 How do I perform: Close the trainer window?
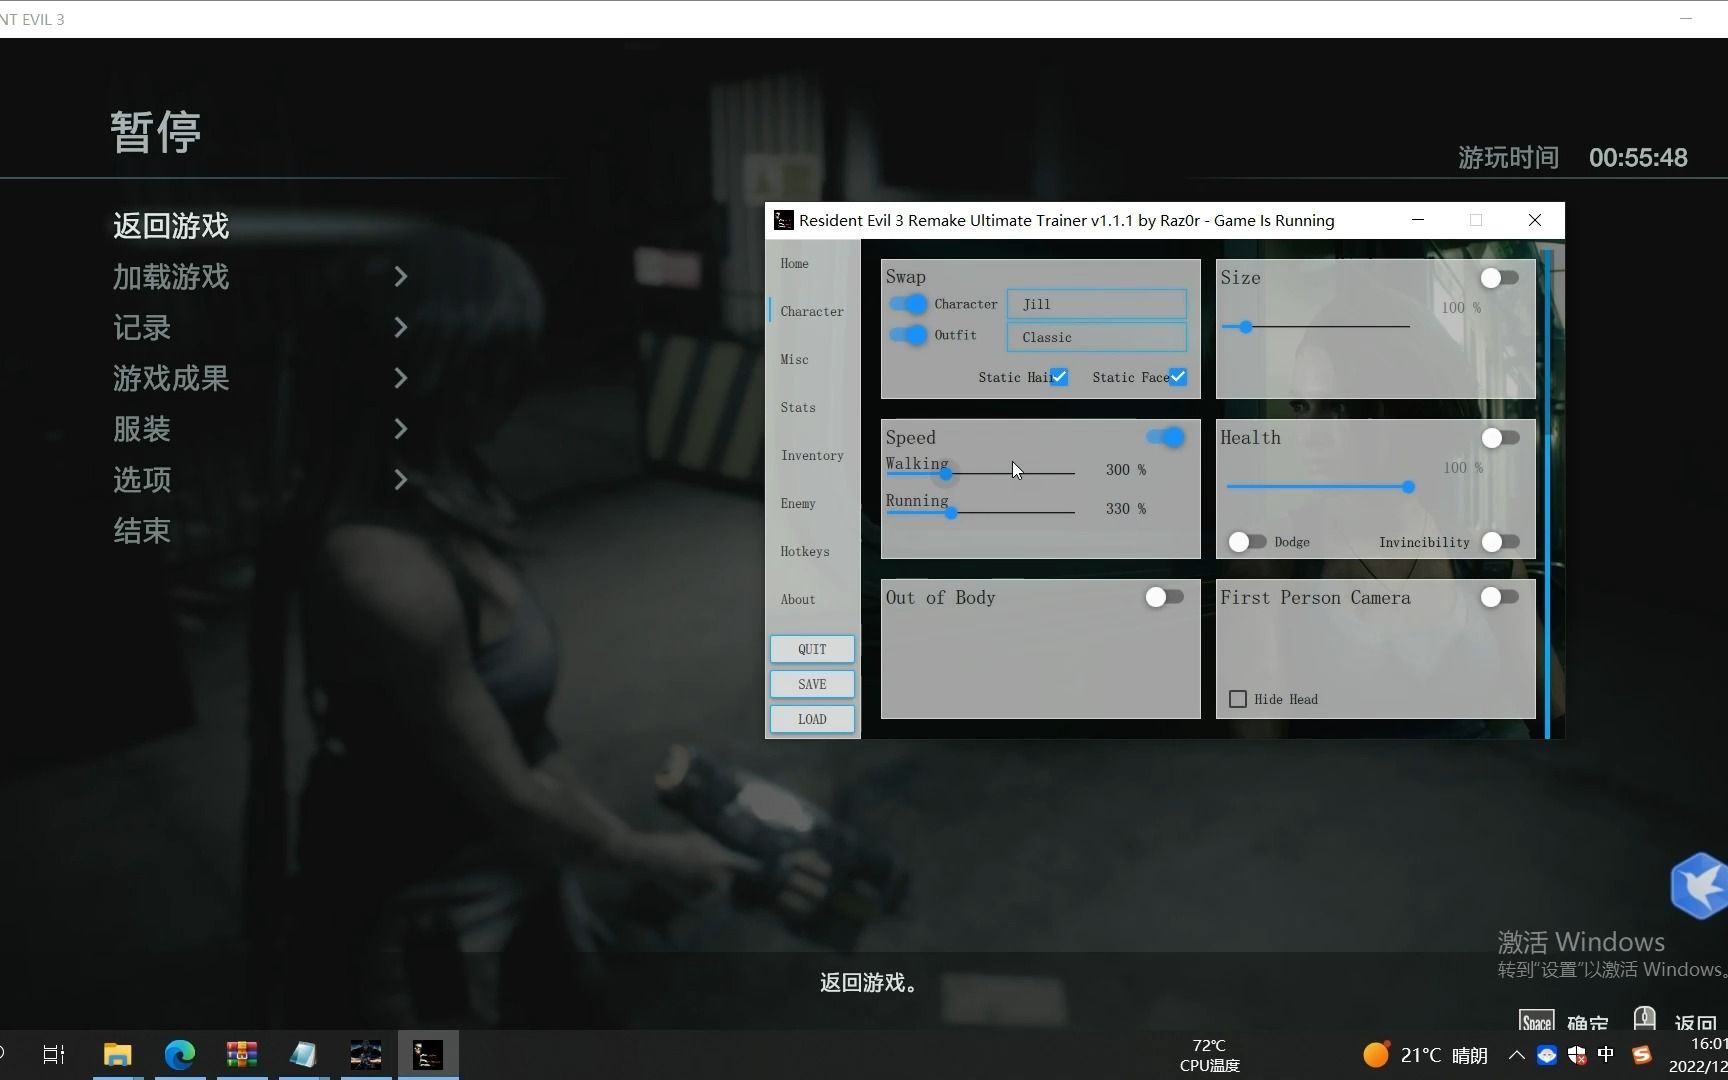tap(1535, 220)
